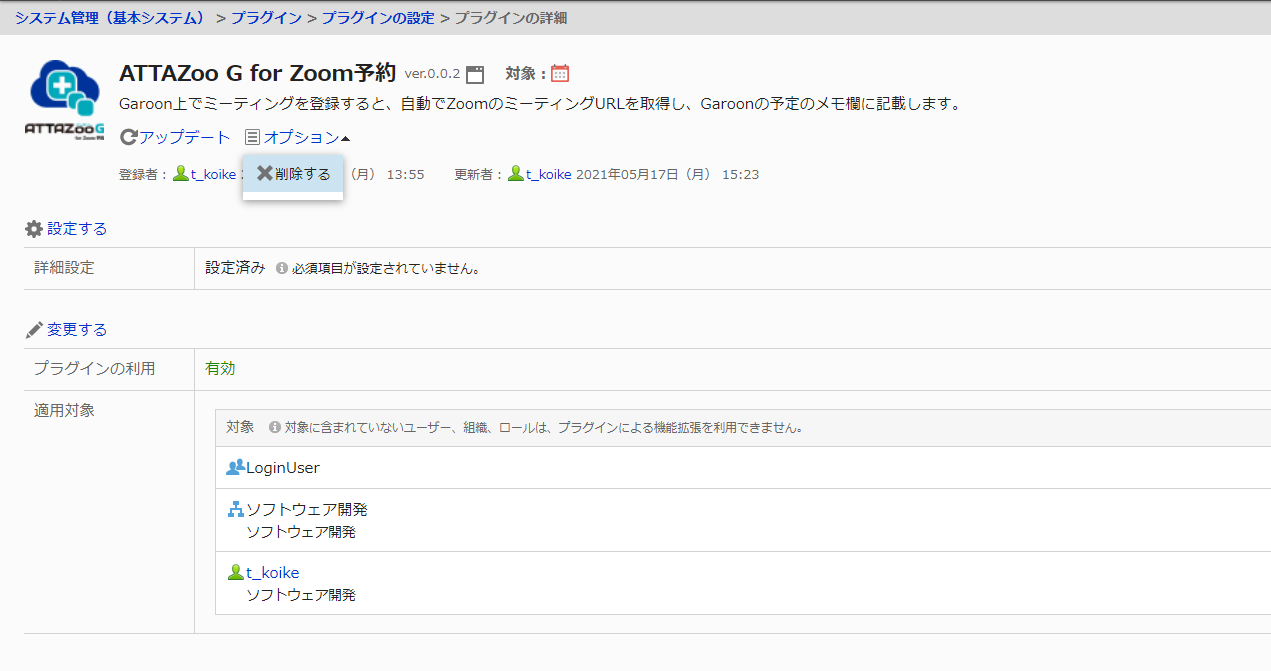Click the LoginUser role icon
Image resolution: width=1271 pixels, height=671 pixels.
click(x=235, y=468)
